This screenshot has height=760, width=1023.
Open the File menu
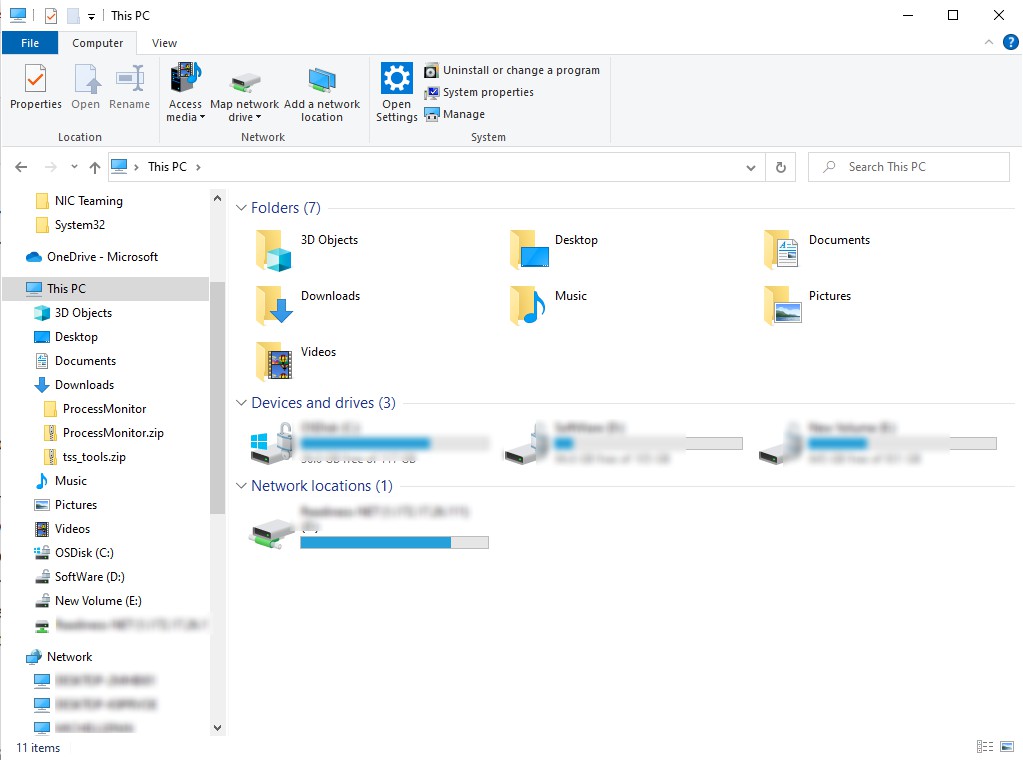pos(30,43)
